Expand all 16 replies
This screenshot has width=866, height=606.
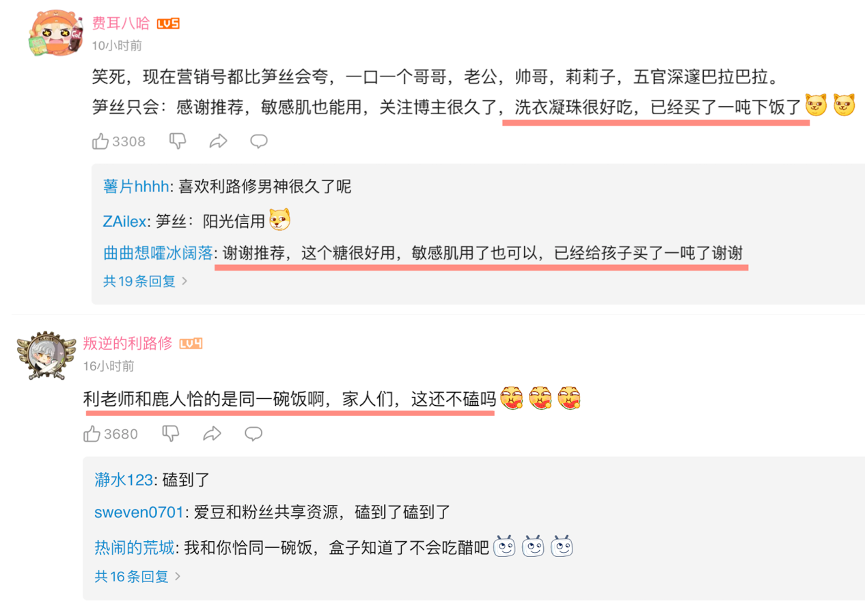click(137, 577)
